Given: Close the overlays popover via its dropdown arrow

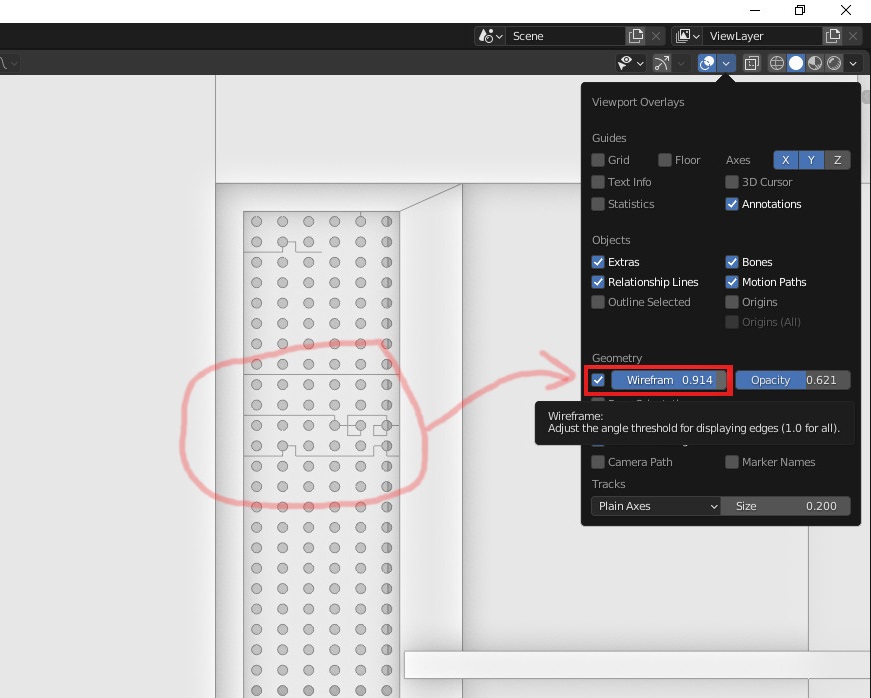Looking at the screenshot, I should point(726,63).
